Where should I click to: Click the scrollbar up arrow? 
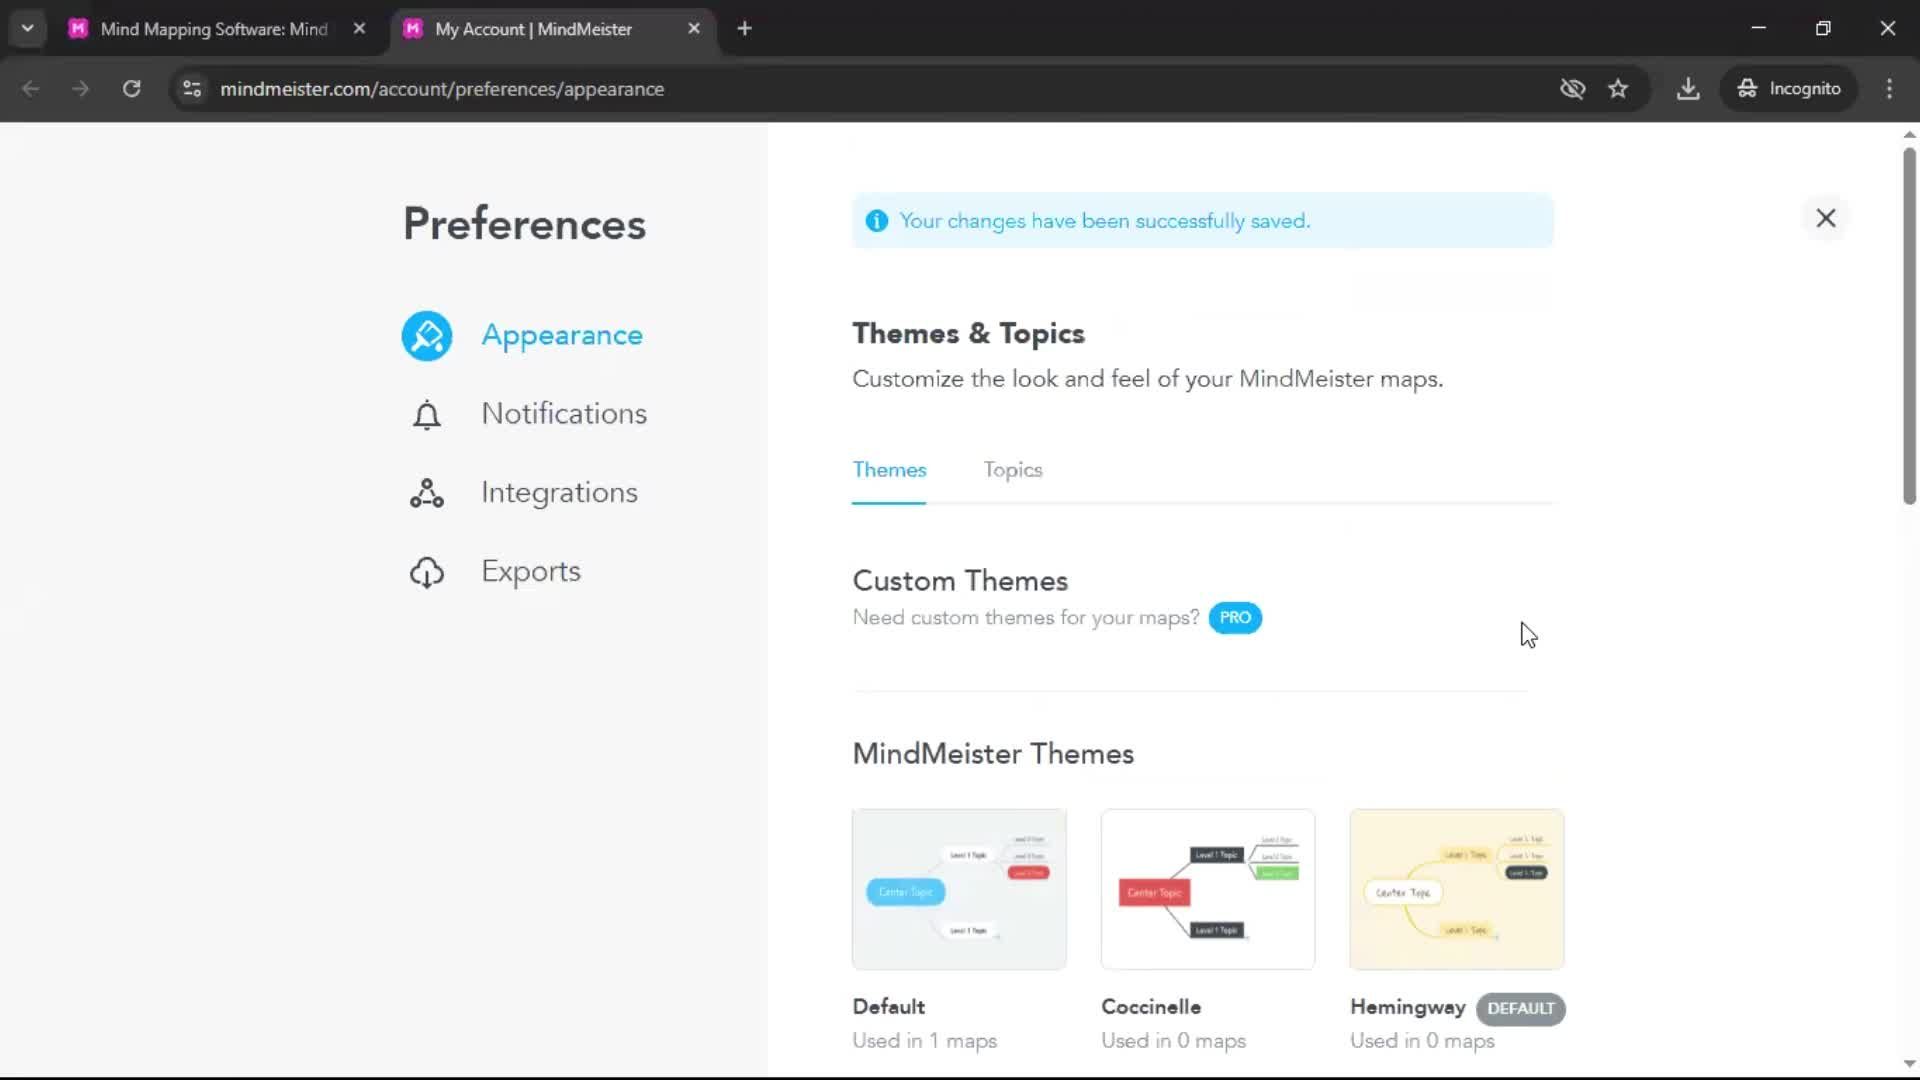coord(1909,134)
